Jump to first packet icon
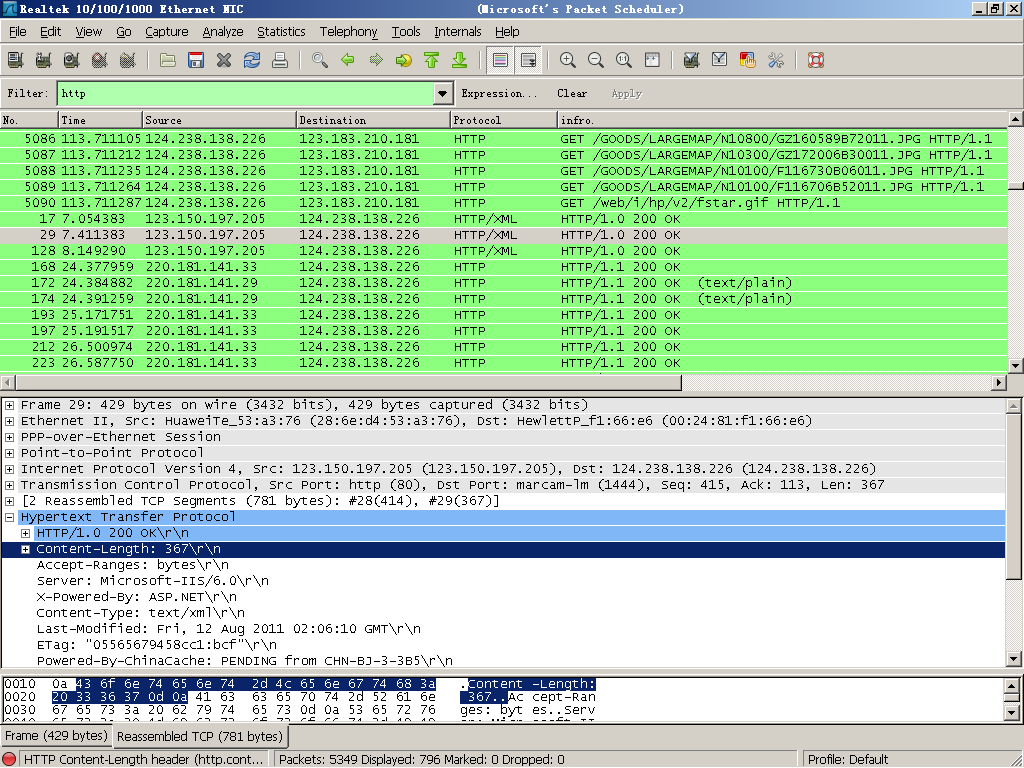 (432, 60)
